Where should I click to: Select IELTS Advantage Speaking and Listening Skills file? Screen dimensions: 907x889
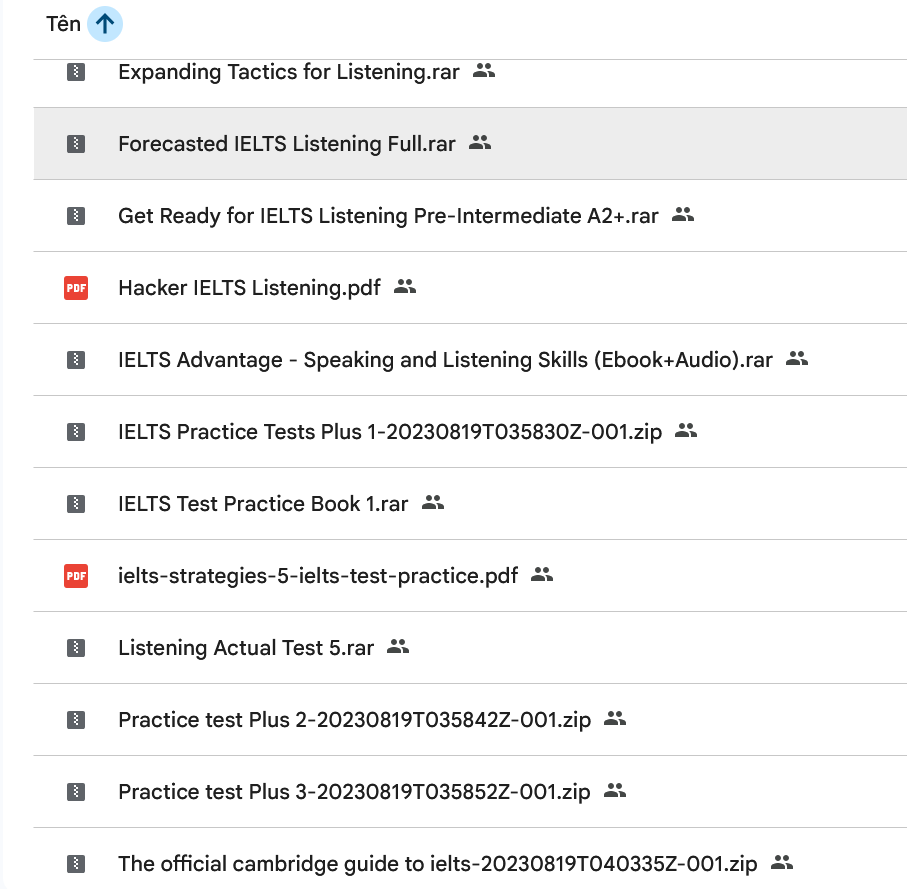pos(444,360)
